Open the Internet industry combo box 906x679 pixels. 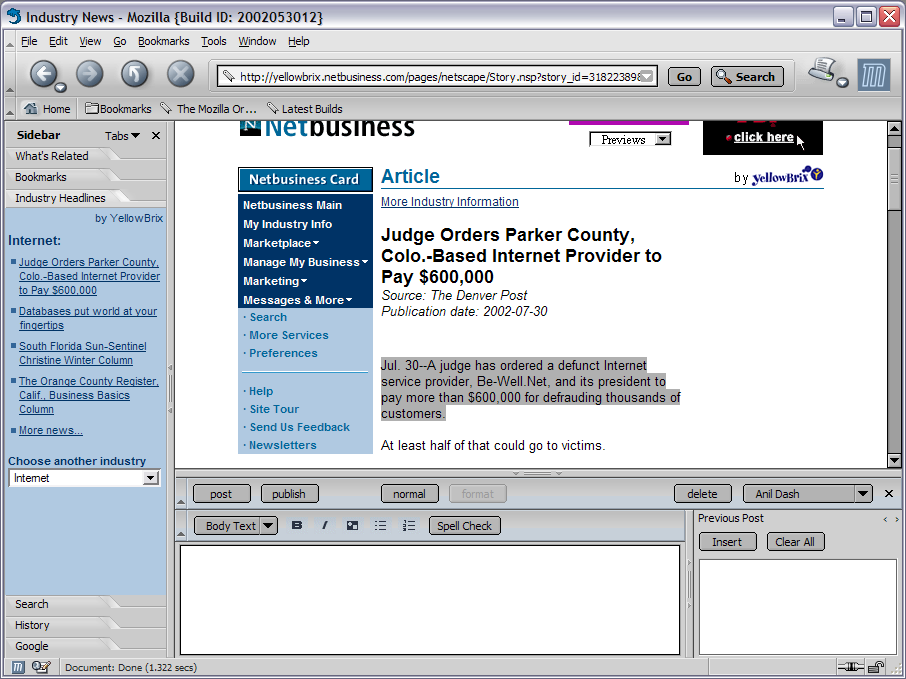click(84, 478)
